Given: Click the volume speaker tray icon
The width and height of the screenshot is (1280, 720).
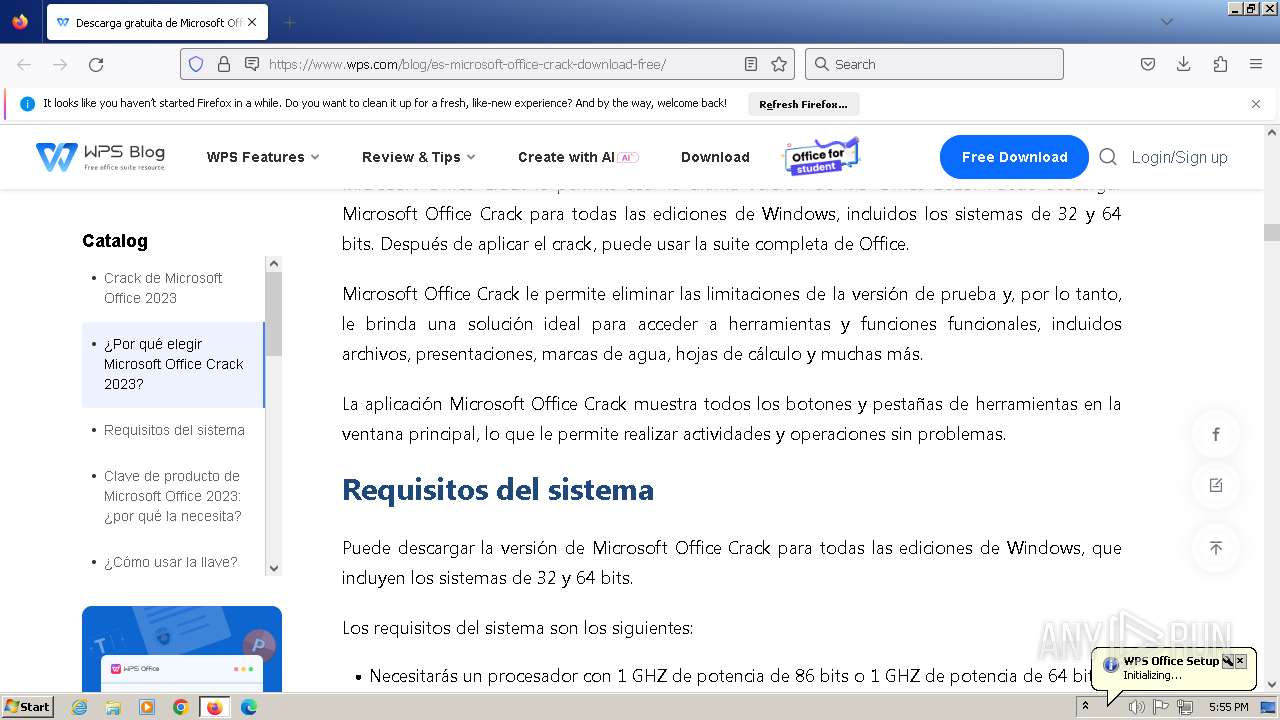Looking at the screenshot, I should [1136, 707].
